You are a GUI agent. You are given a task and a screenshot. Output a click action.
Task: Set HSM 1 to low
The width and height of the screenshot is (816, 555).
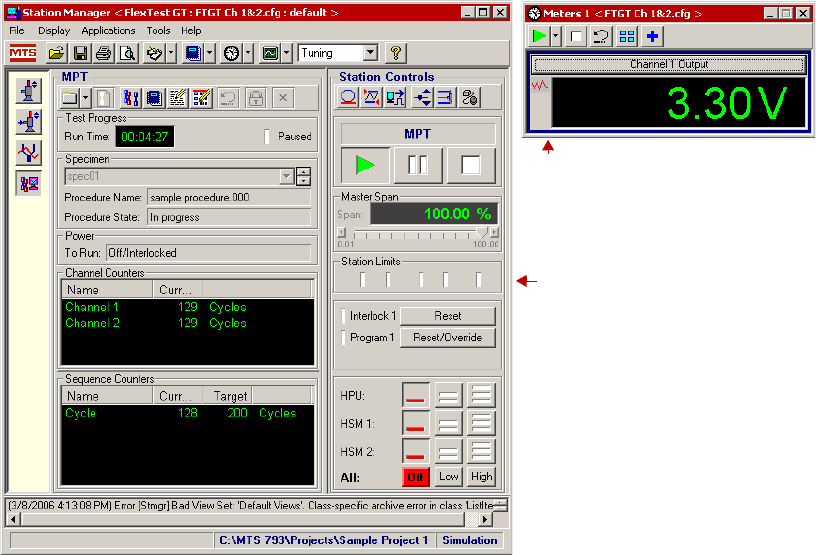point(448,423)
